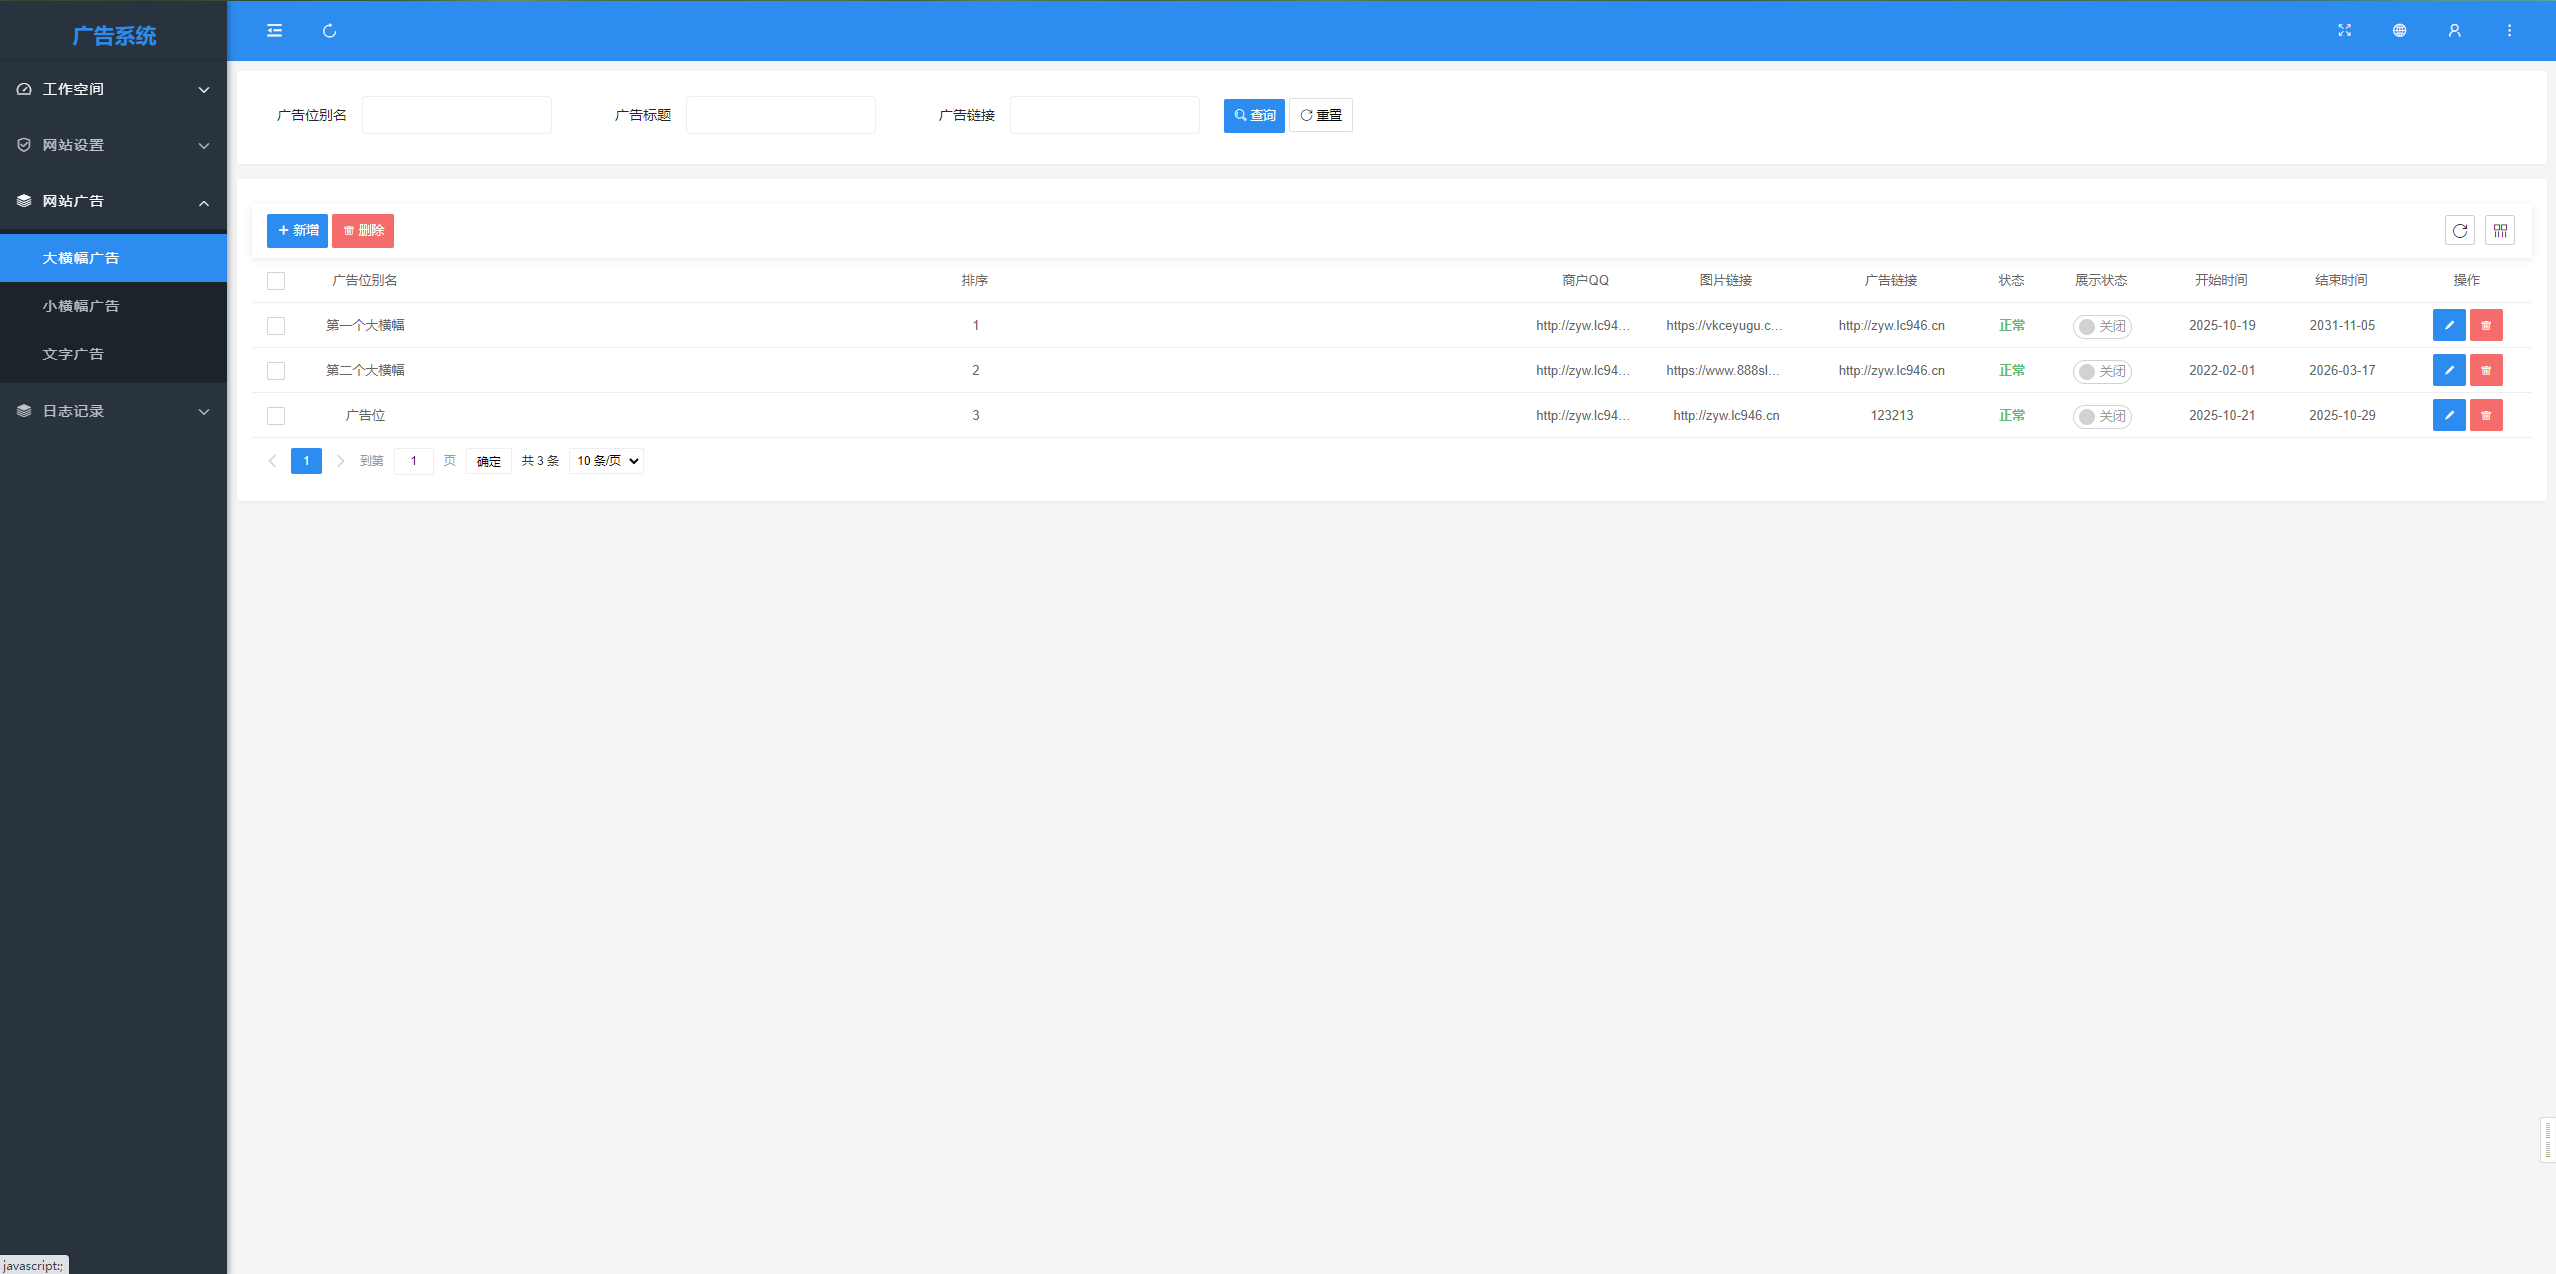The width and height of the screenshot is (2556, 1274).
Task: Open the language globe icon
Action: 2399,31
